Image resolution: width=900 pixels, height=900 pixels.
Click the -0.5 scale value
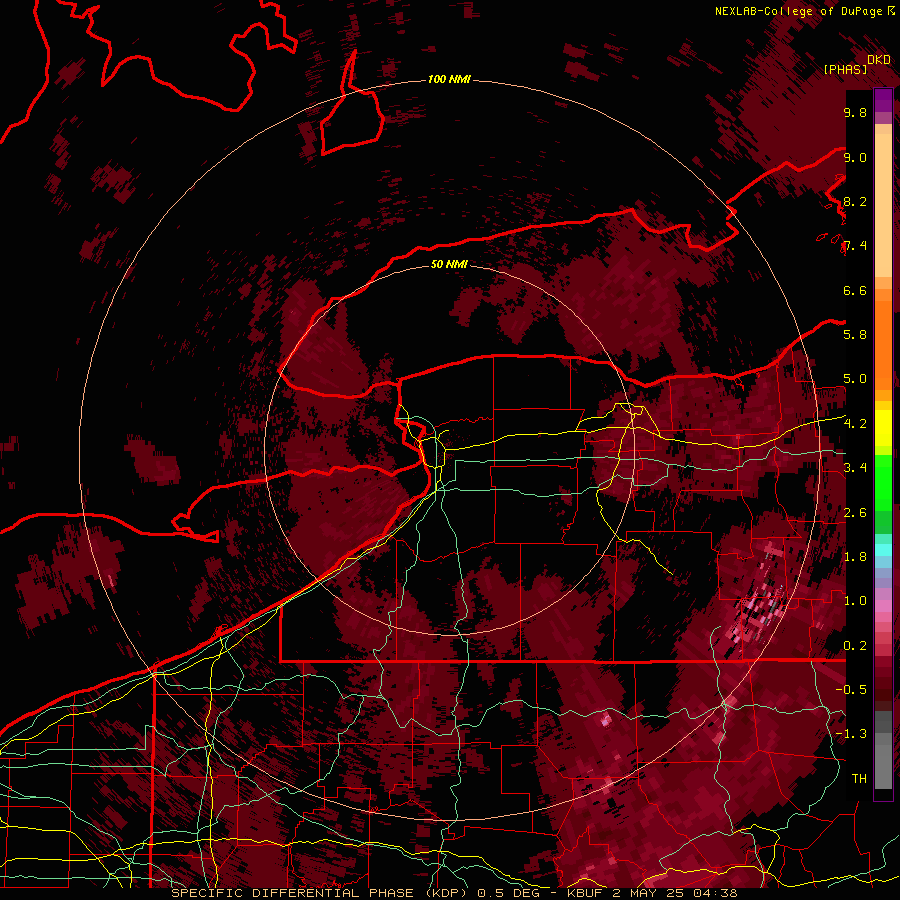[x=852, y=689]
